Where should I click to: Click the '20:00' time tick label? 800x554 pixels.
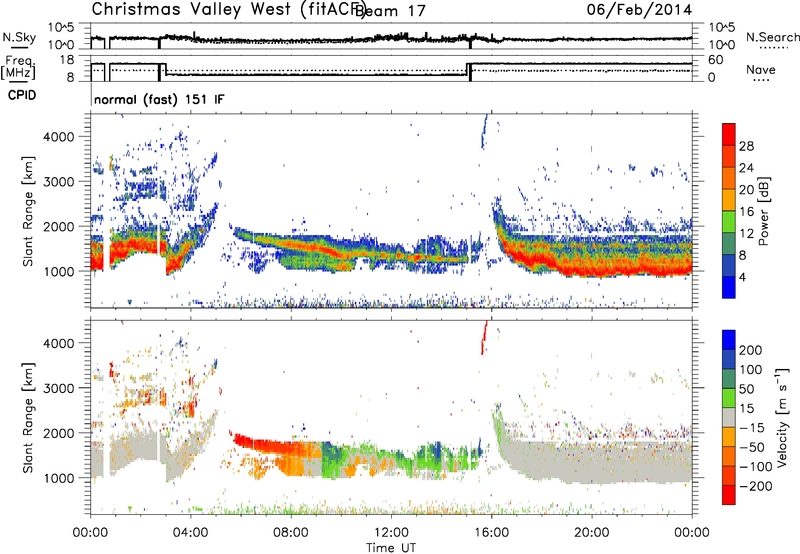click(x=591, y=532)
